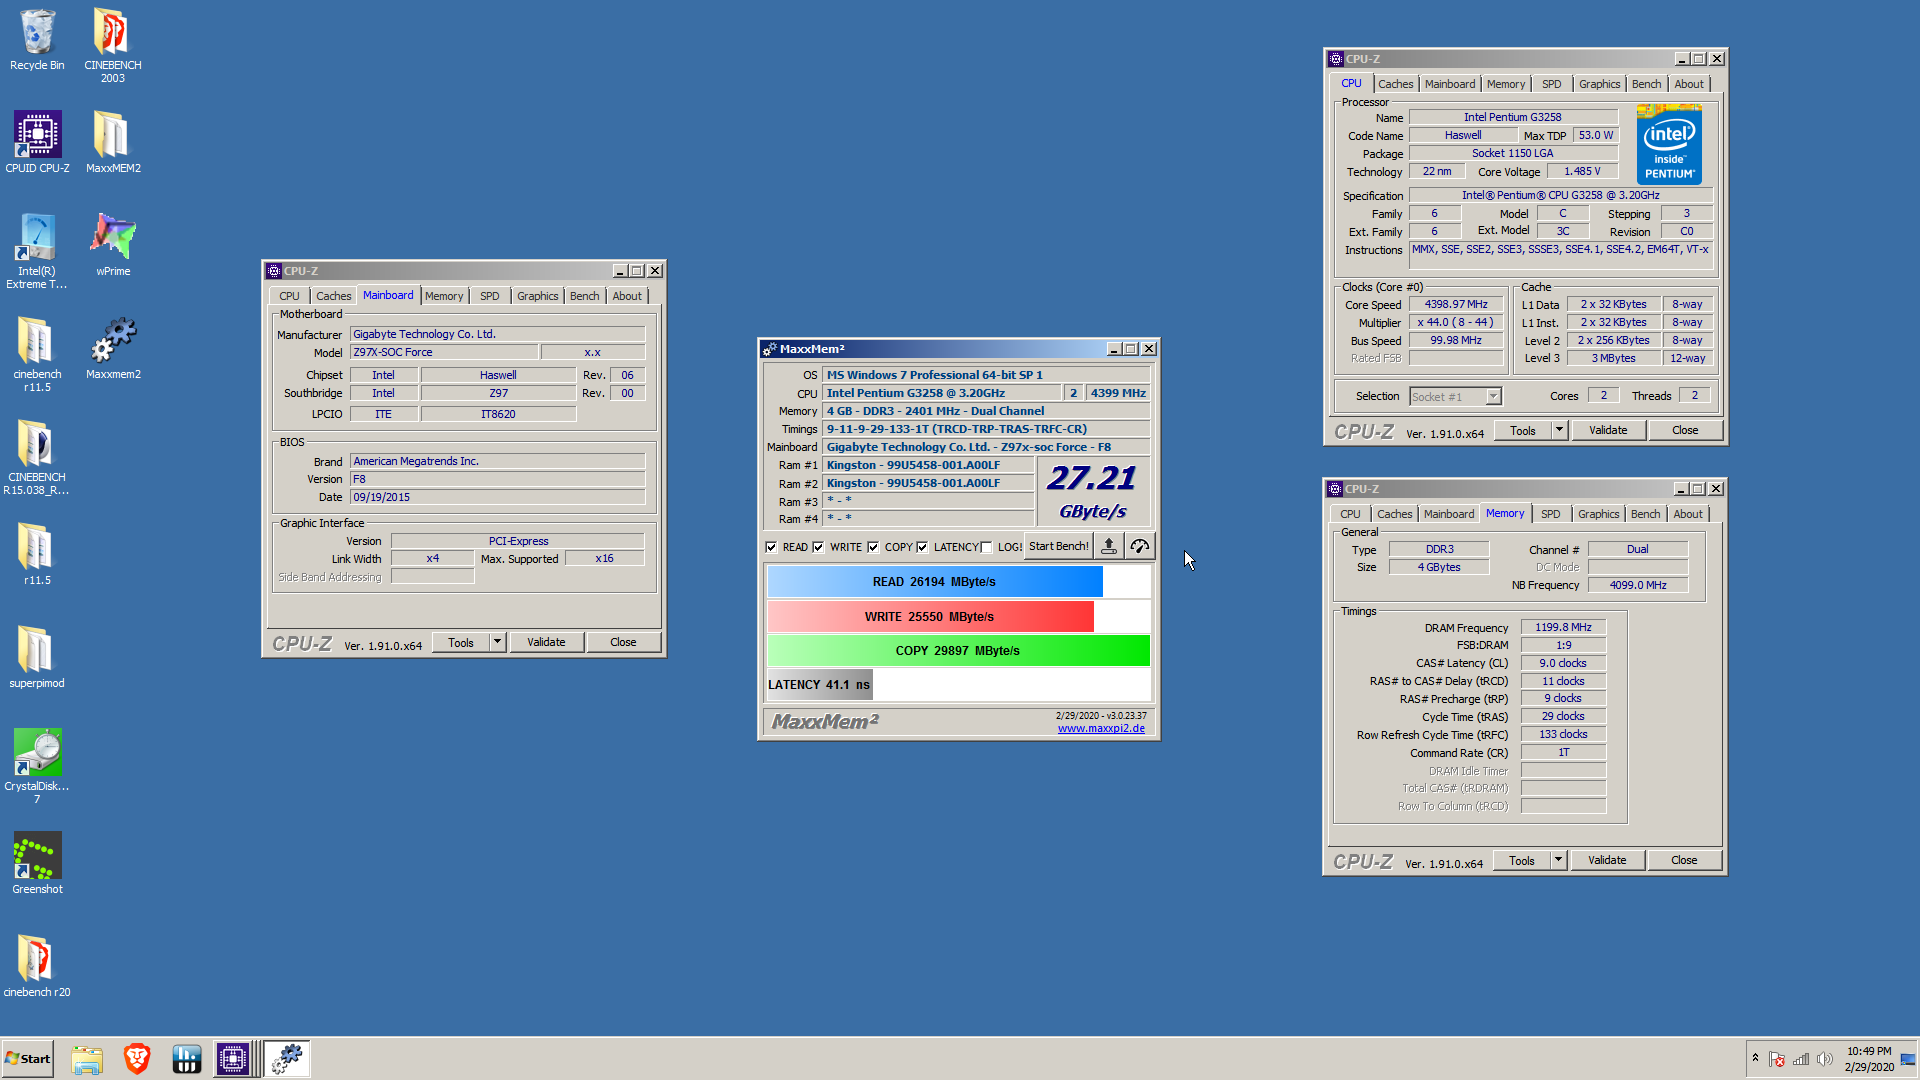
Task: Click Tools button in Memory CPU-Z window
Action: 1522,860
